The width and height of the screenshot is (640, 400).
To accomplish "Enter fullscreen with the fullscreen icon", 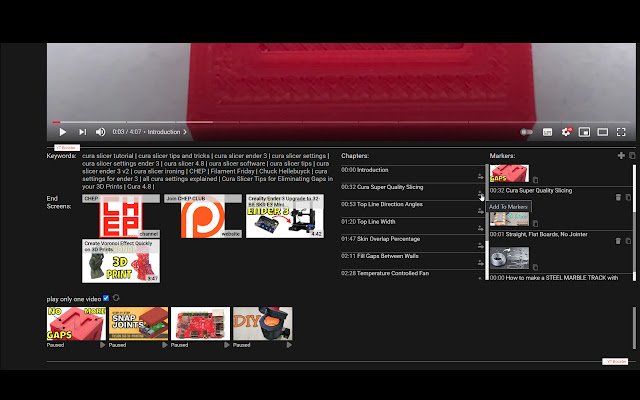I will tap(621, 132).
